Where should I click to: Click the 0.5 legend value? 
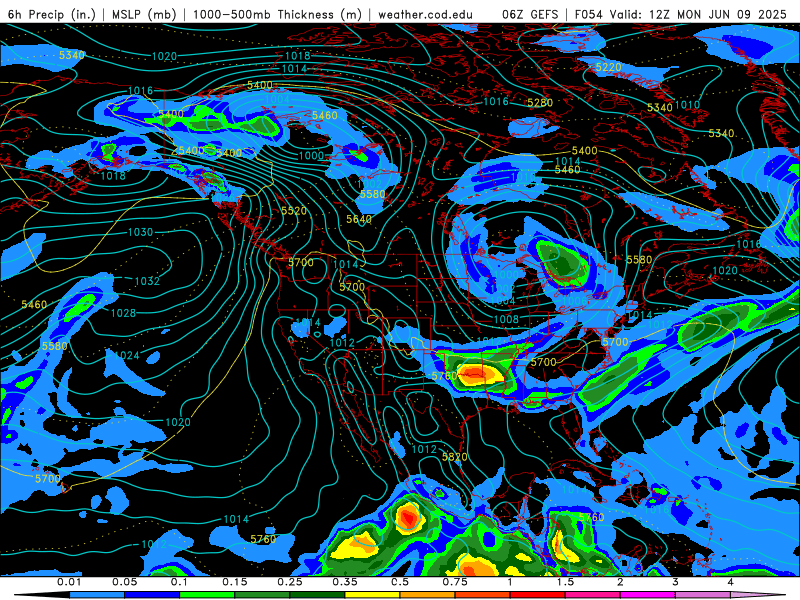pyautogui.click(x=400, y=582)
